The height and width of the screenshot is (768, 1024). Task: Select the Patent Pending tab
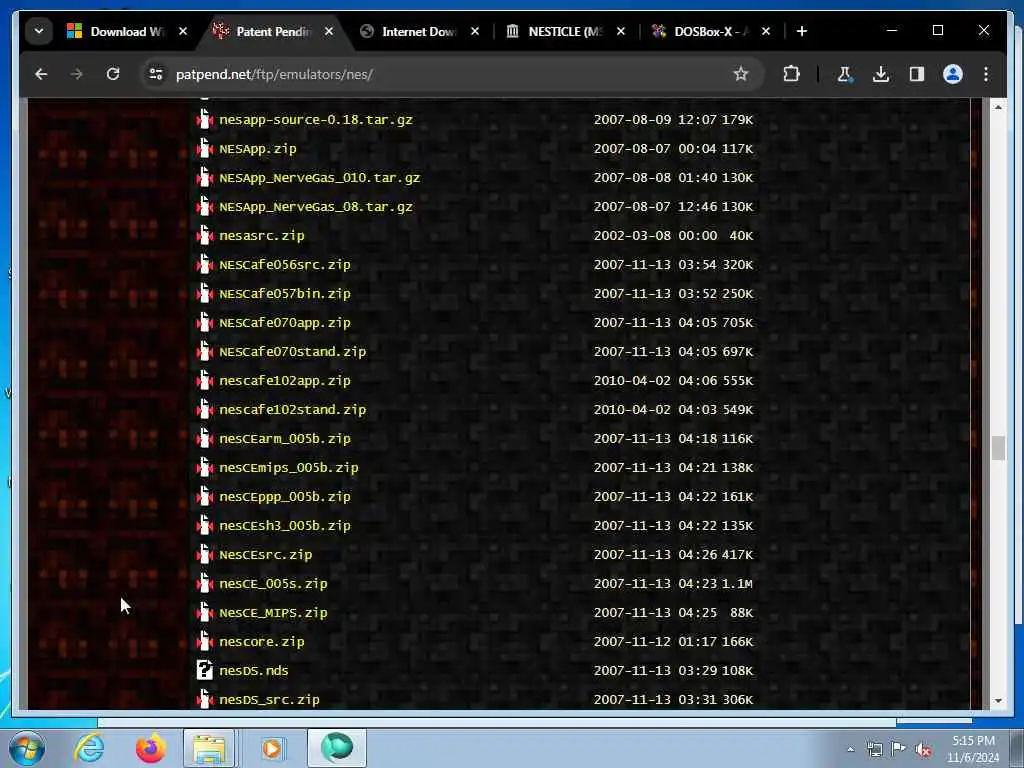273,31
